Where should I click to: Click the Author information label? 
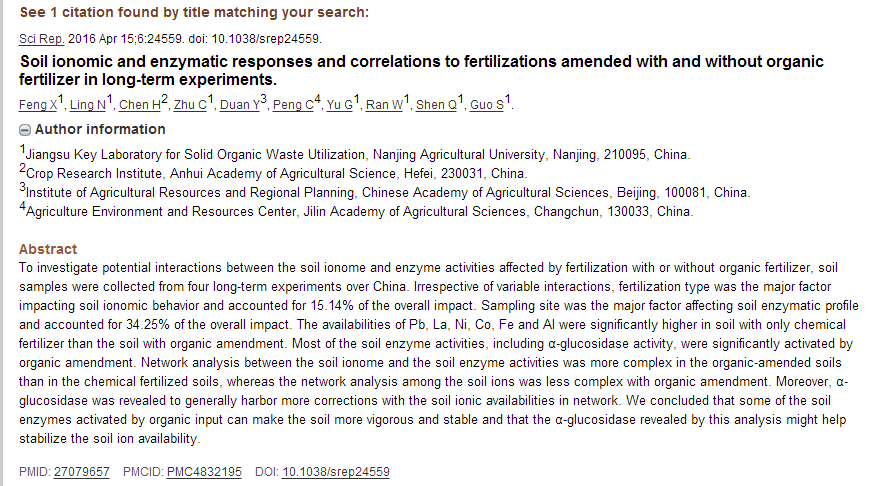click(100, 130)
